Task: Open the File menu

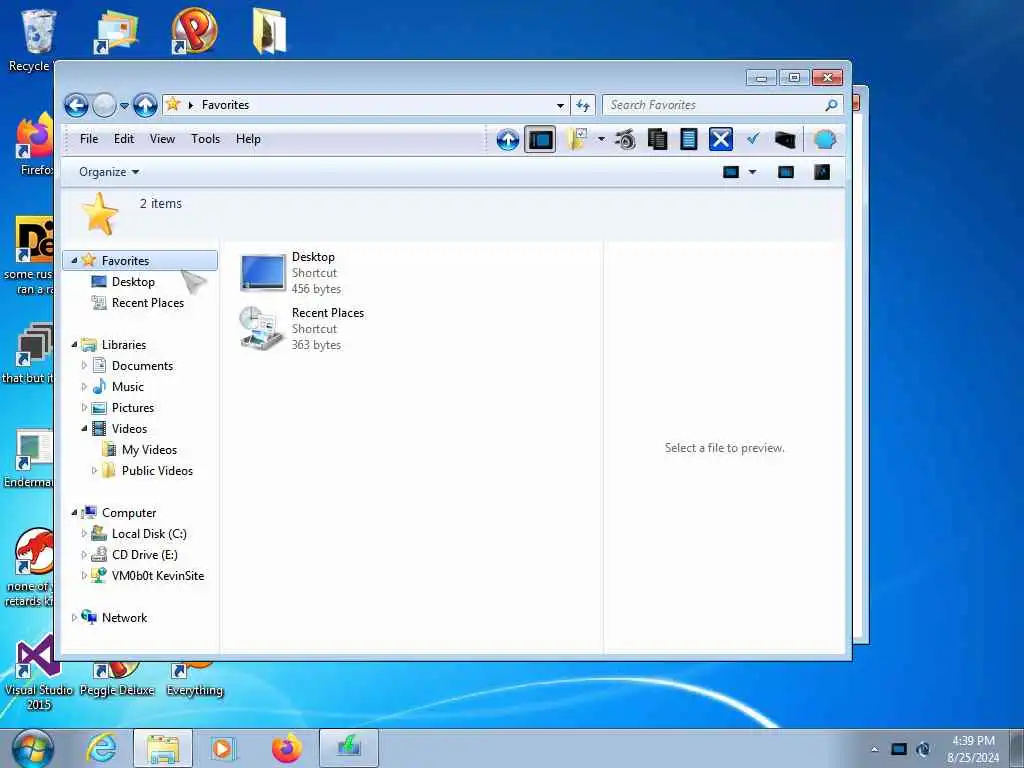Action: click(x=89, y=139)
